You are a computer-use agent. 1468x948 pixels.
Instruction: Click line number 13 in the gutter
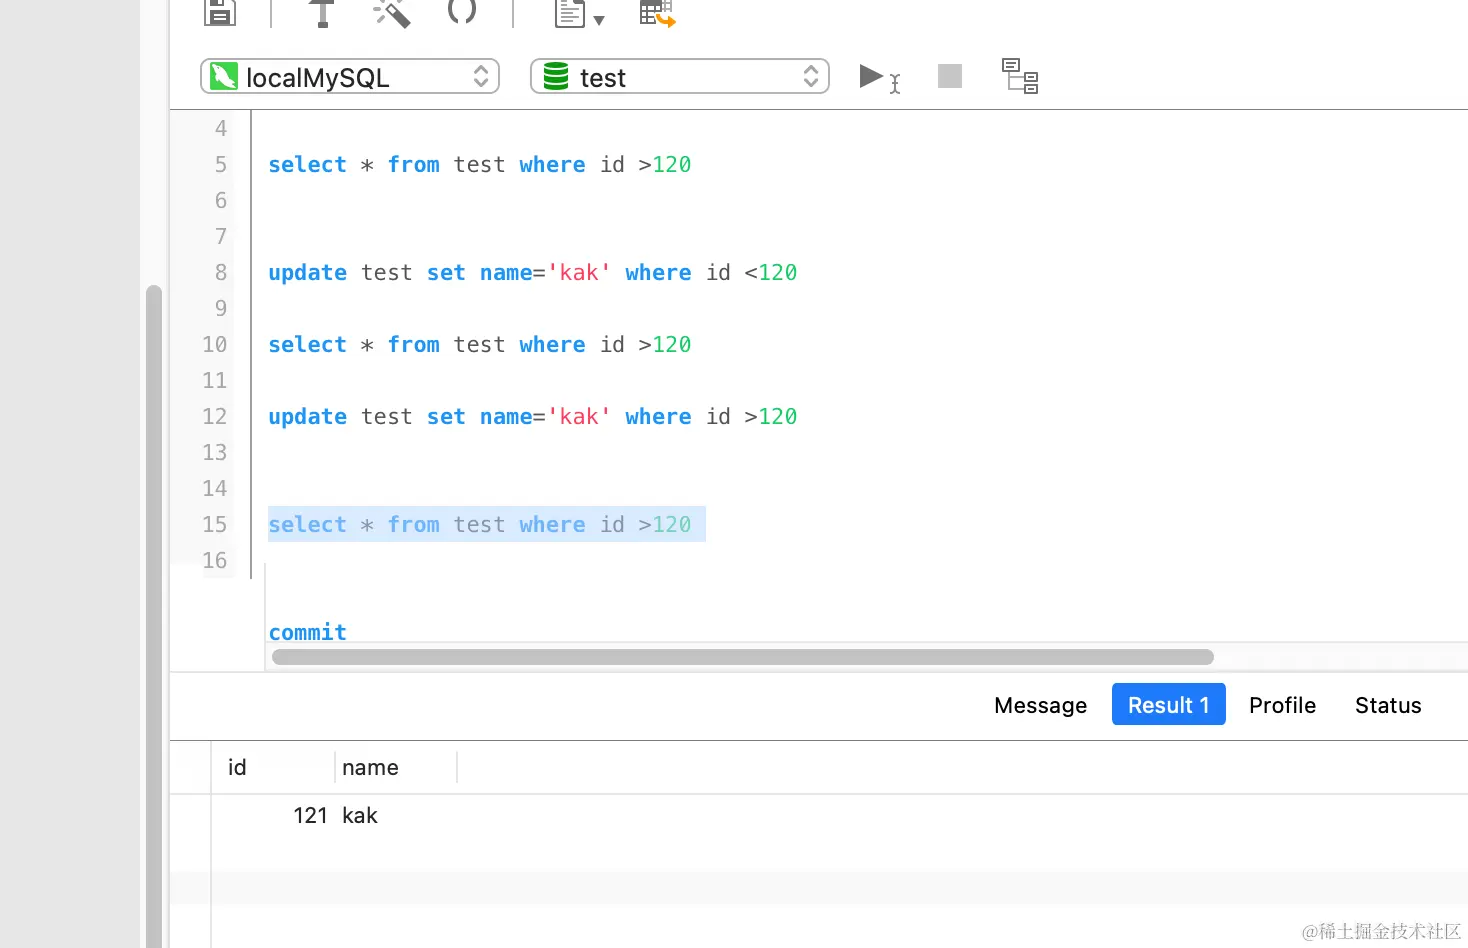click(x=215, y=452)
